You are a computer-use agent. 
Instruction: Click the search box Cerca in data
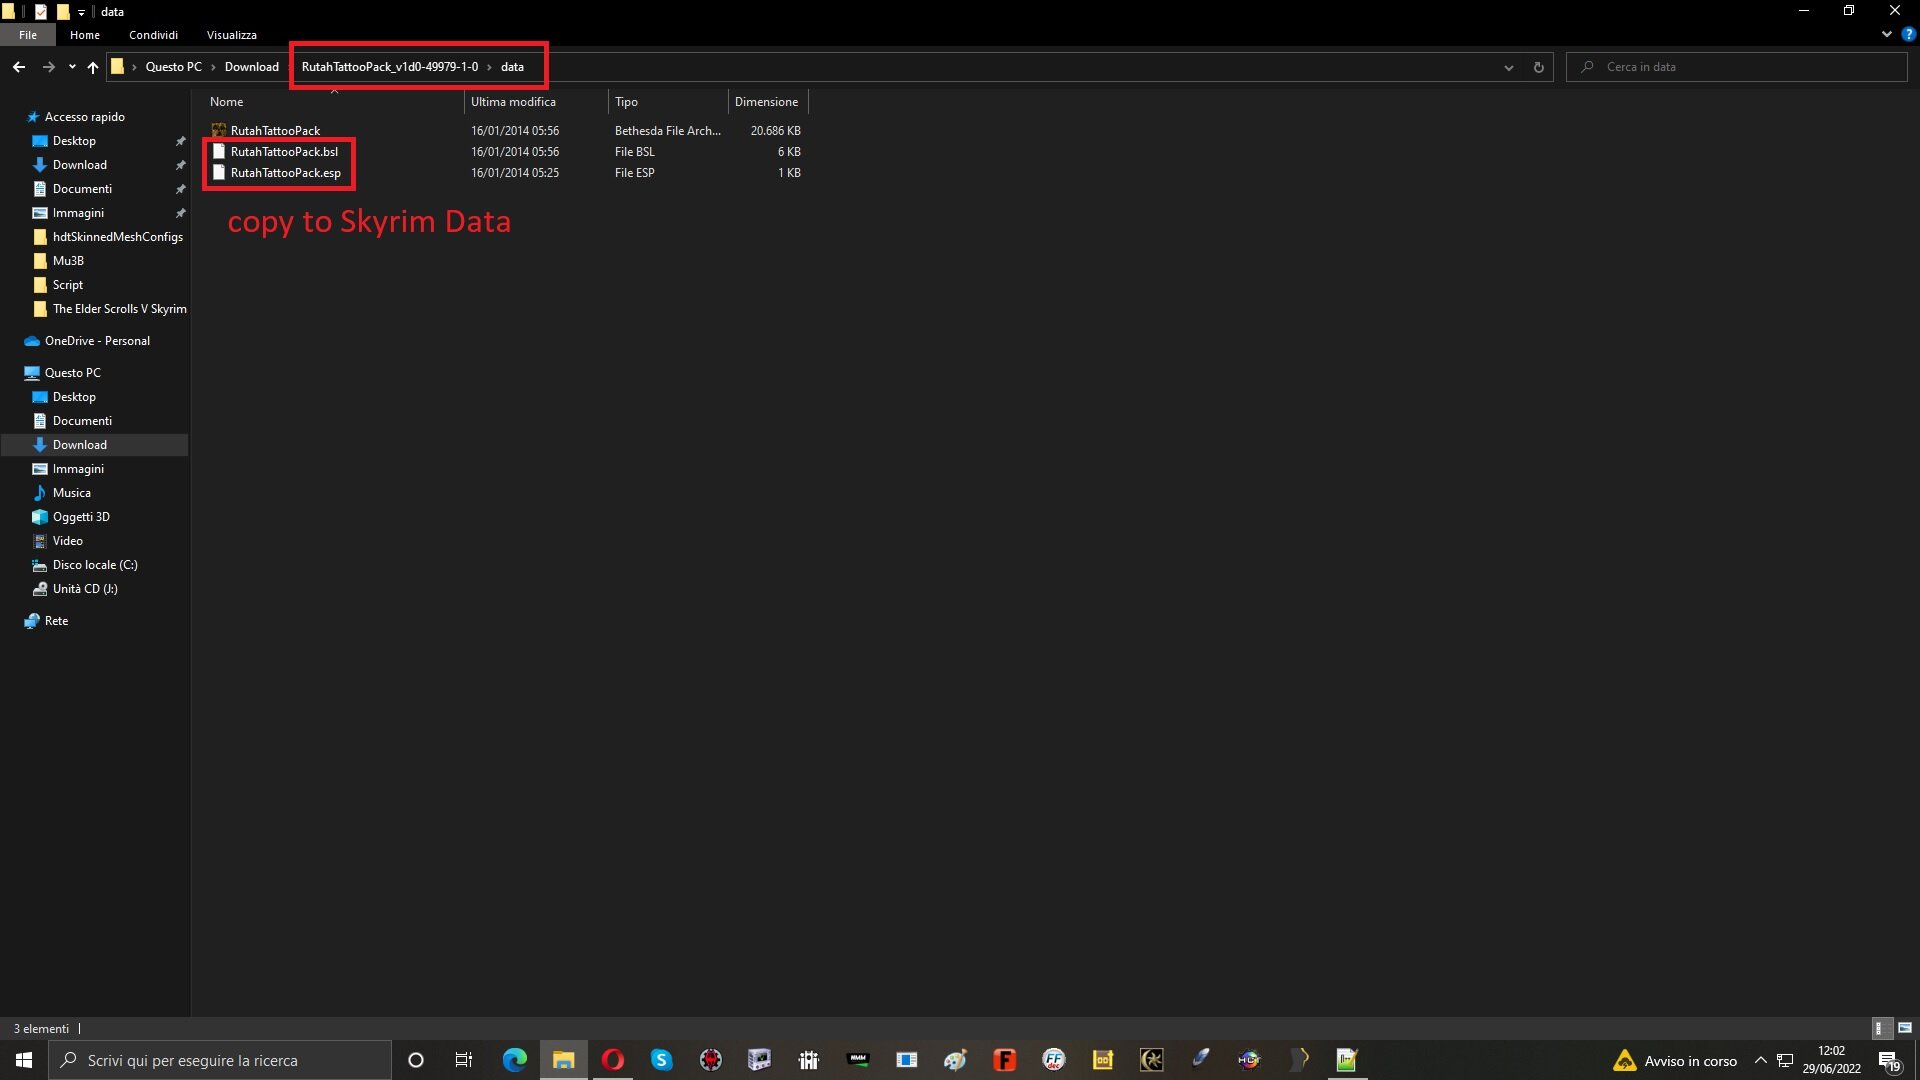1737,67
